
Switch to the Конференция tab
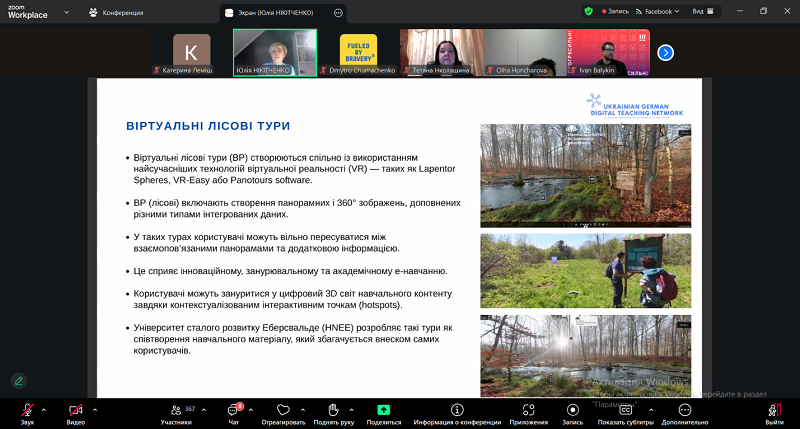(116, 12)
